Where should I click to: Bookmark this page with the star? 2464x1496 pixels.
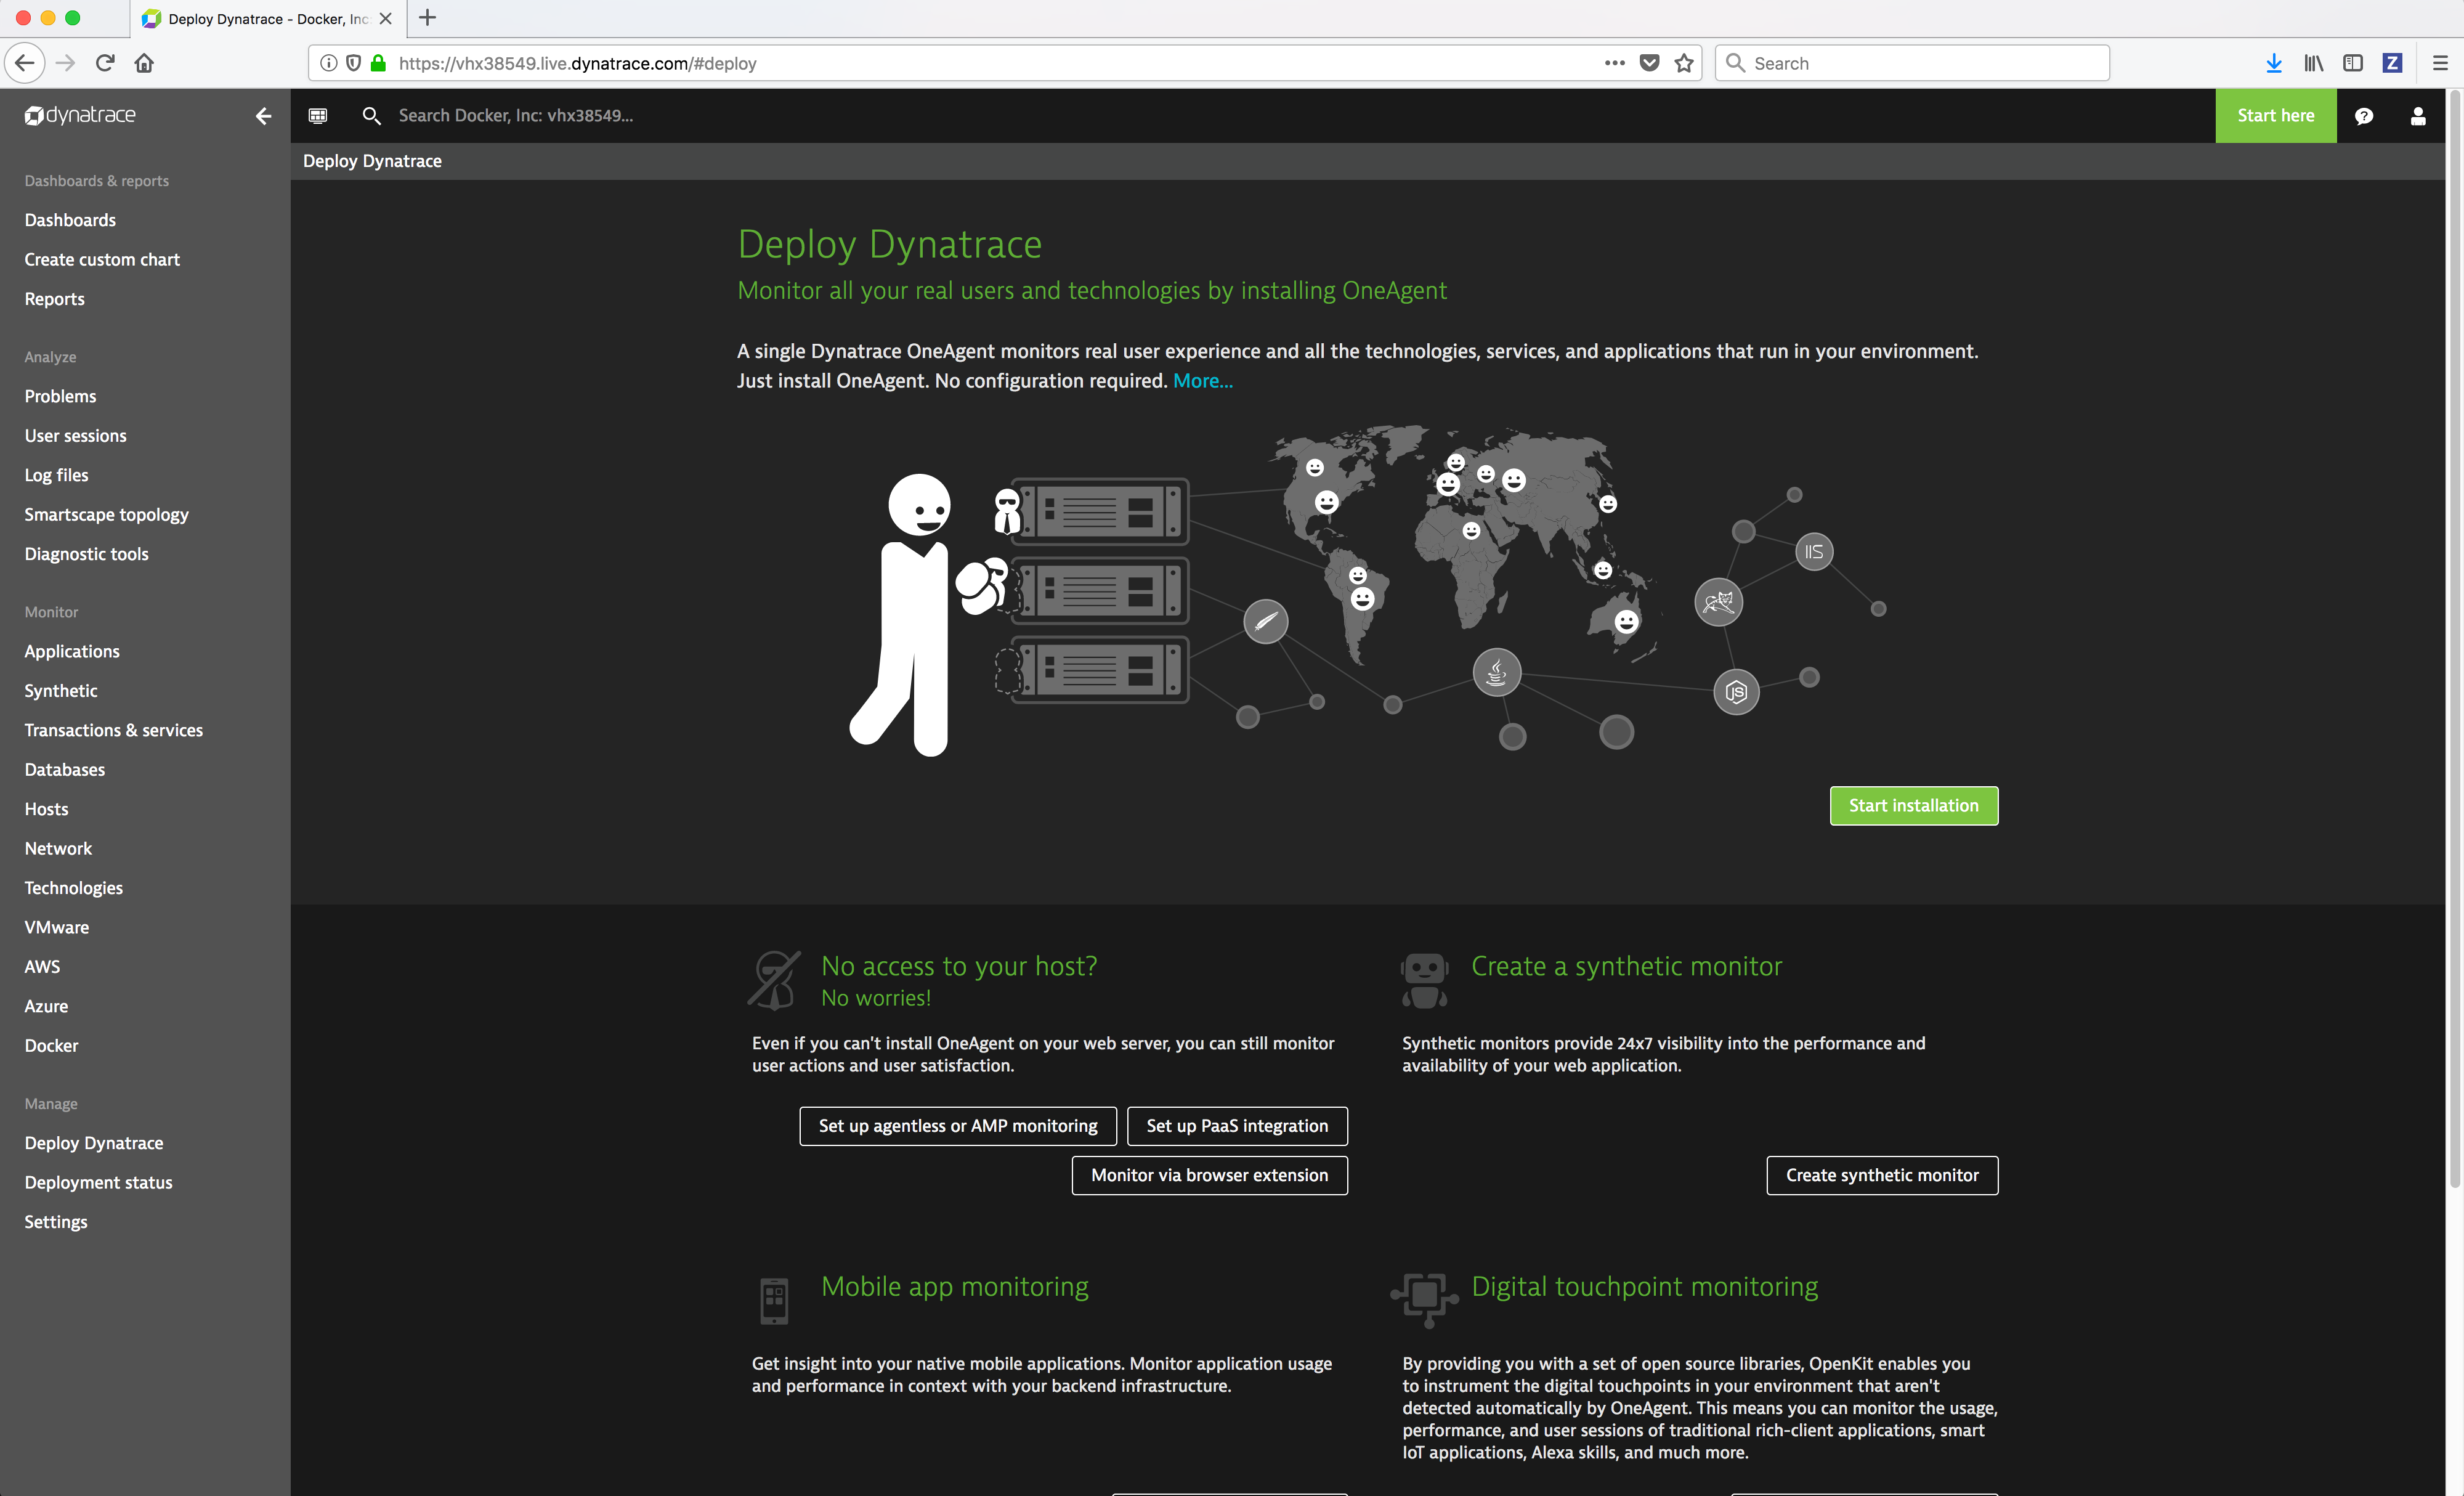coord(1685,63)
